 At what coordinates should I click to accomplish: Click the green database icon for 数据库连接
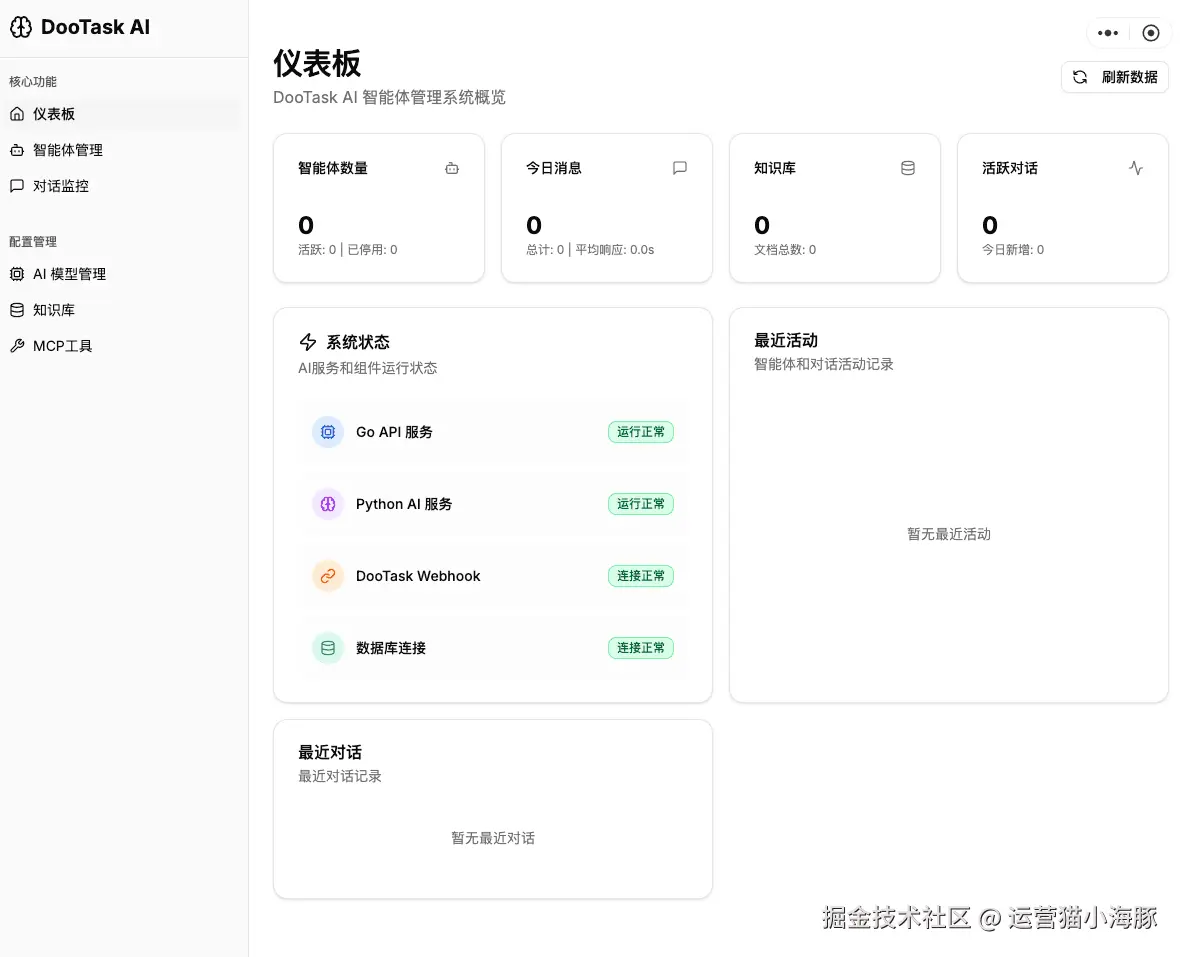point(328,648)
